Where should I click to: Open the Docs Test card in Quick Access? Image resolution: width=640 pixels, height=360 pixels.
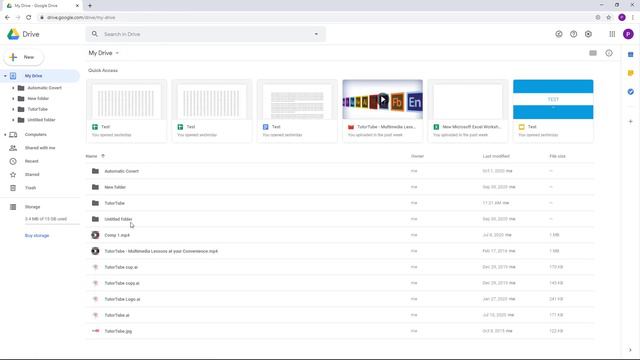297,111
